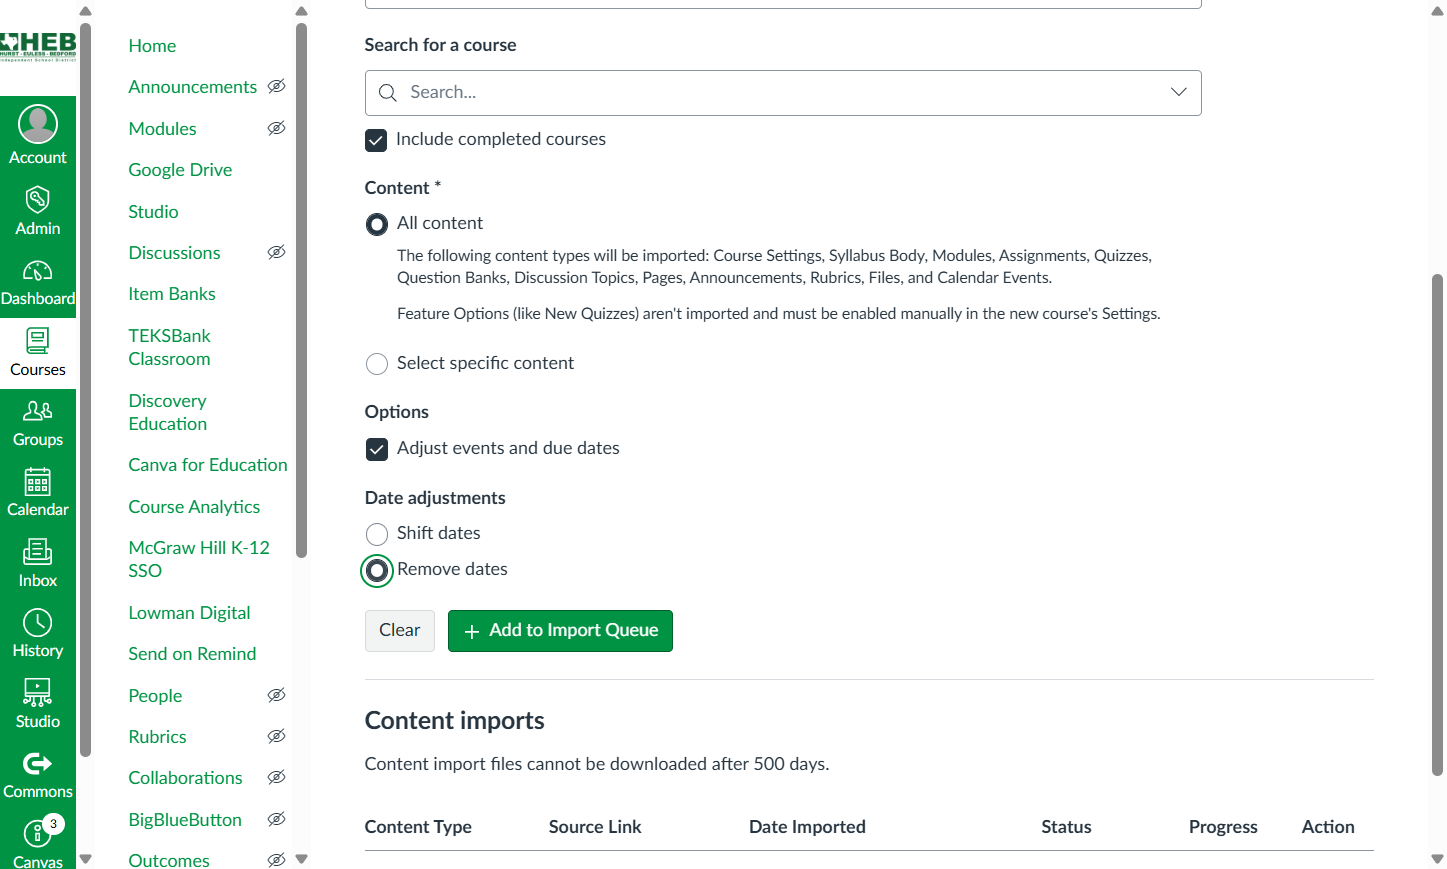Open the Commons arrow icon
The image size is (1447, 869).
38,763
